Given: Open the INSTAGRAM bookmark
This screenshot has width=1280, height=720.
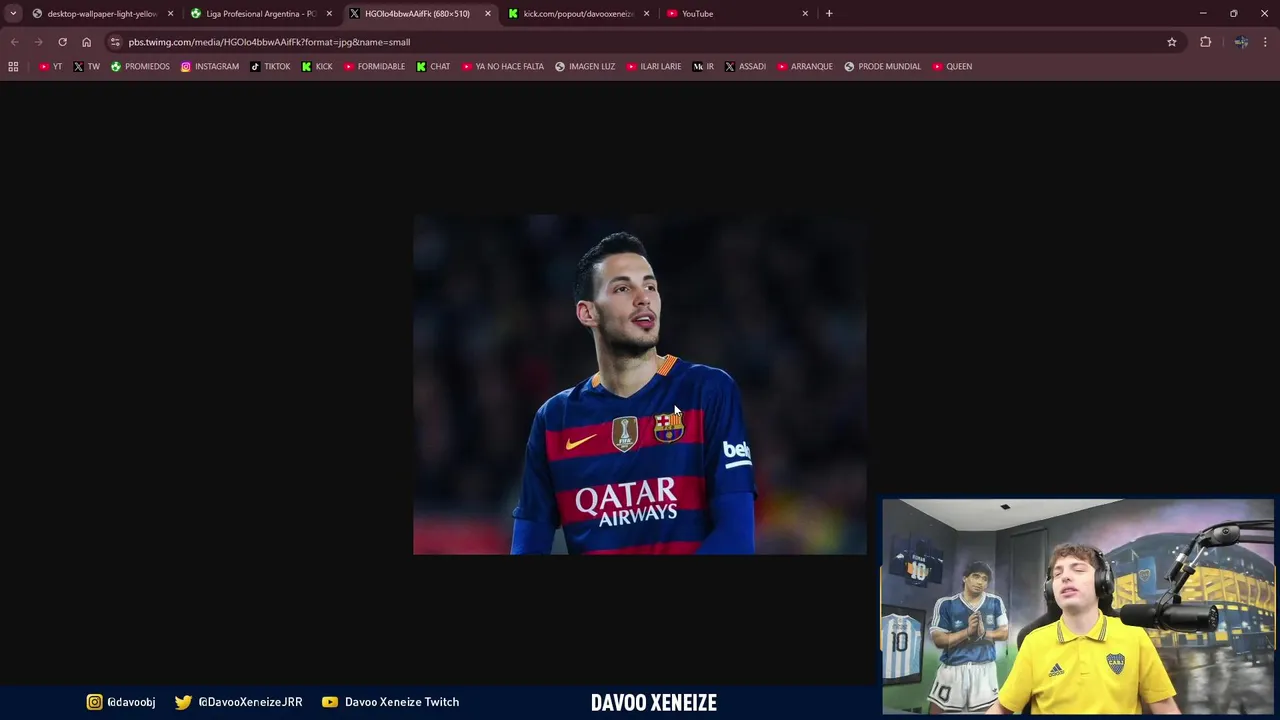Looking at the screenshot, I should (x=209, y=66).
